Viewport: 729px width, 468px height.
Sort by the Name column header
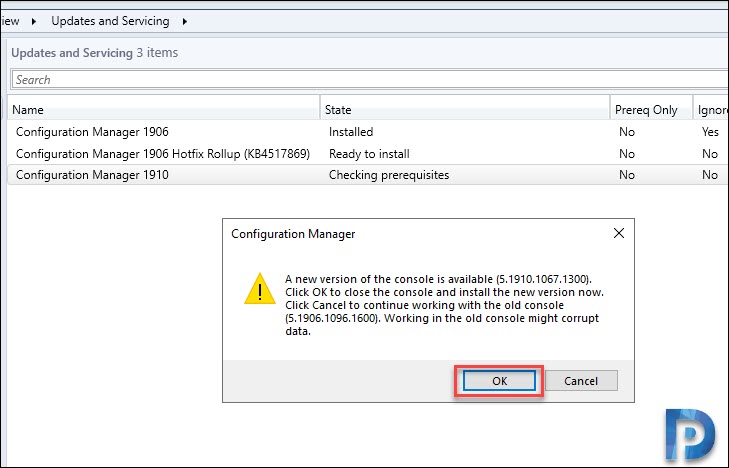tap(164, 110)
